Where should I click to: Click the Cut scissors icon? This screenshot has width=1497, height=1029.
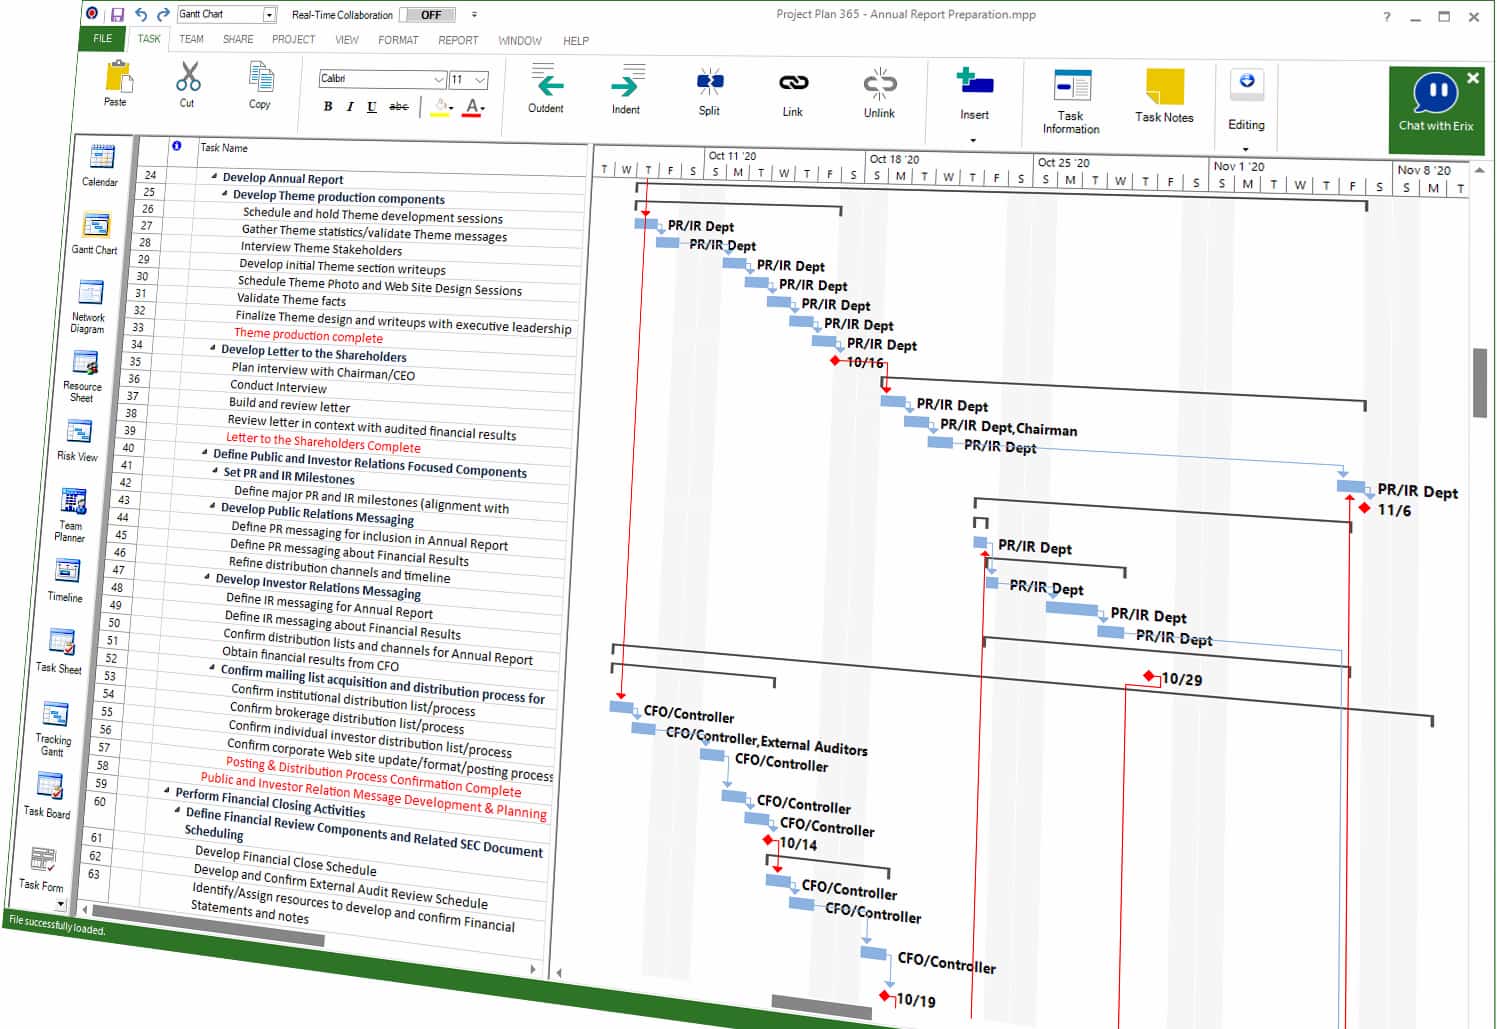coord(187,77)
